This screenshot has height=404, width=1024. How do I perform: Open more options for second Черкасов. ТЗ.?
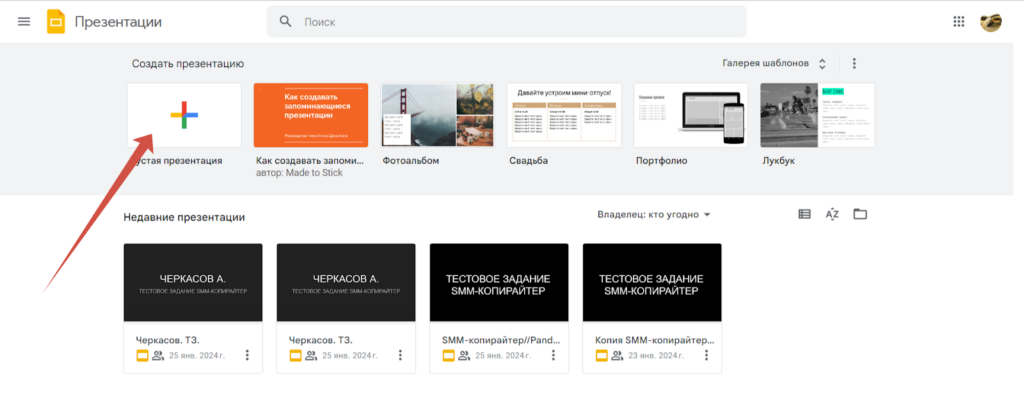coord(400,355)
